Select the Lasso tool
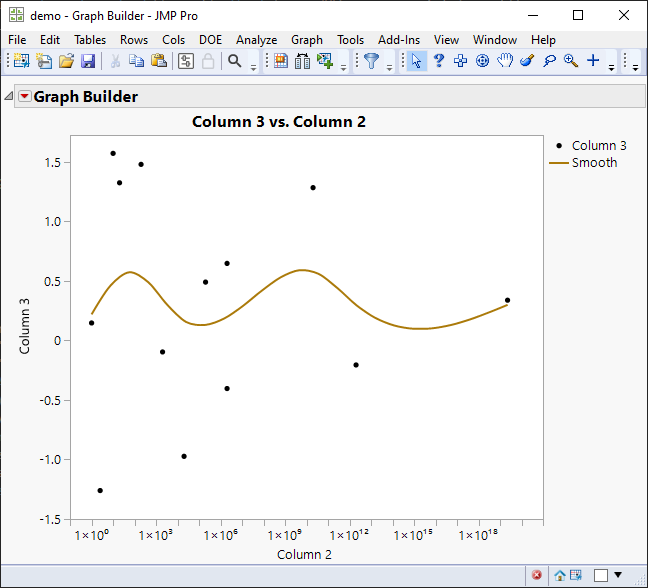This screenshot has height=588, width=648. (x=549, y=61)
